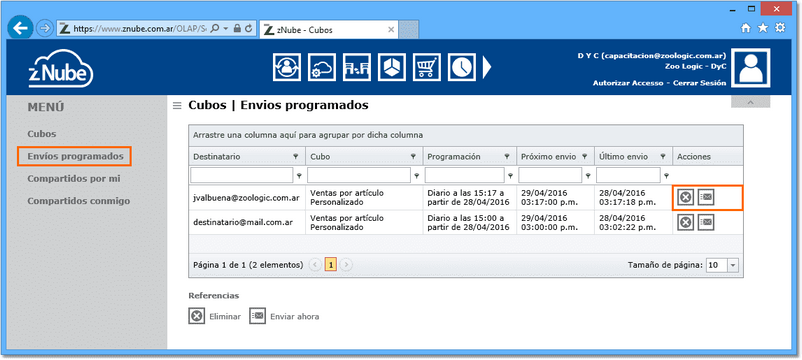
Task: Open the user sync module icon
Action: click(x=287, y=67)
